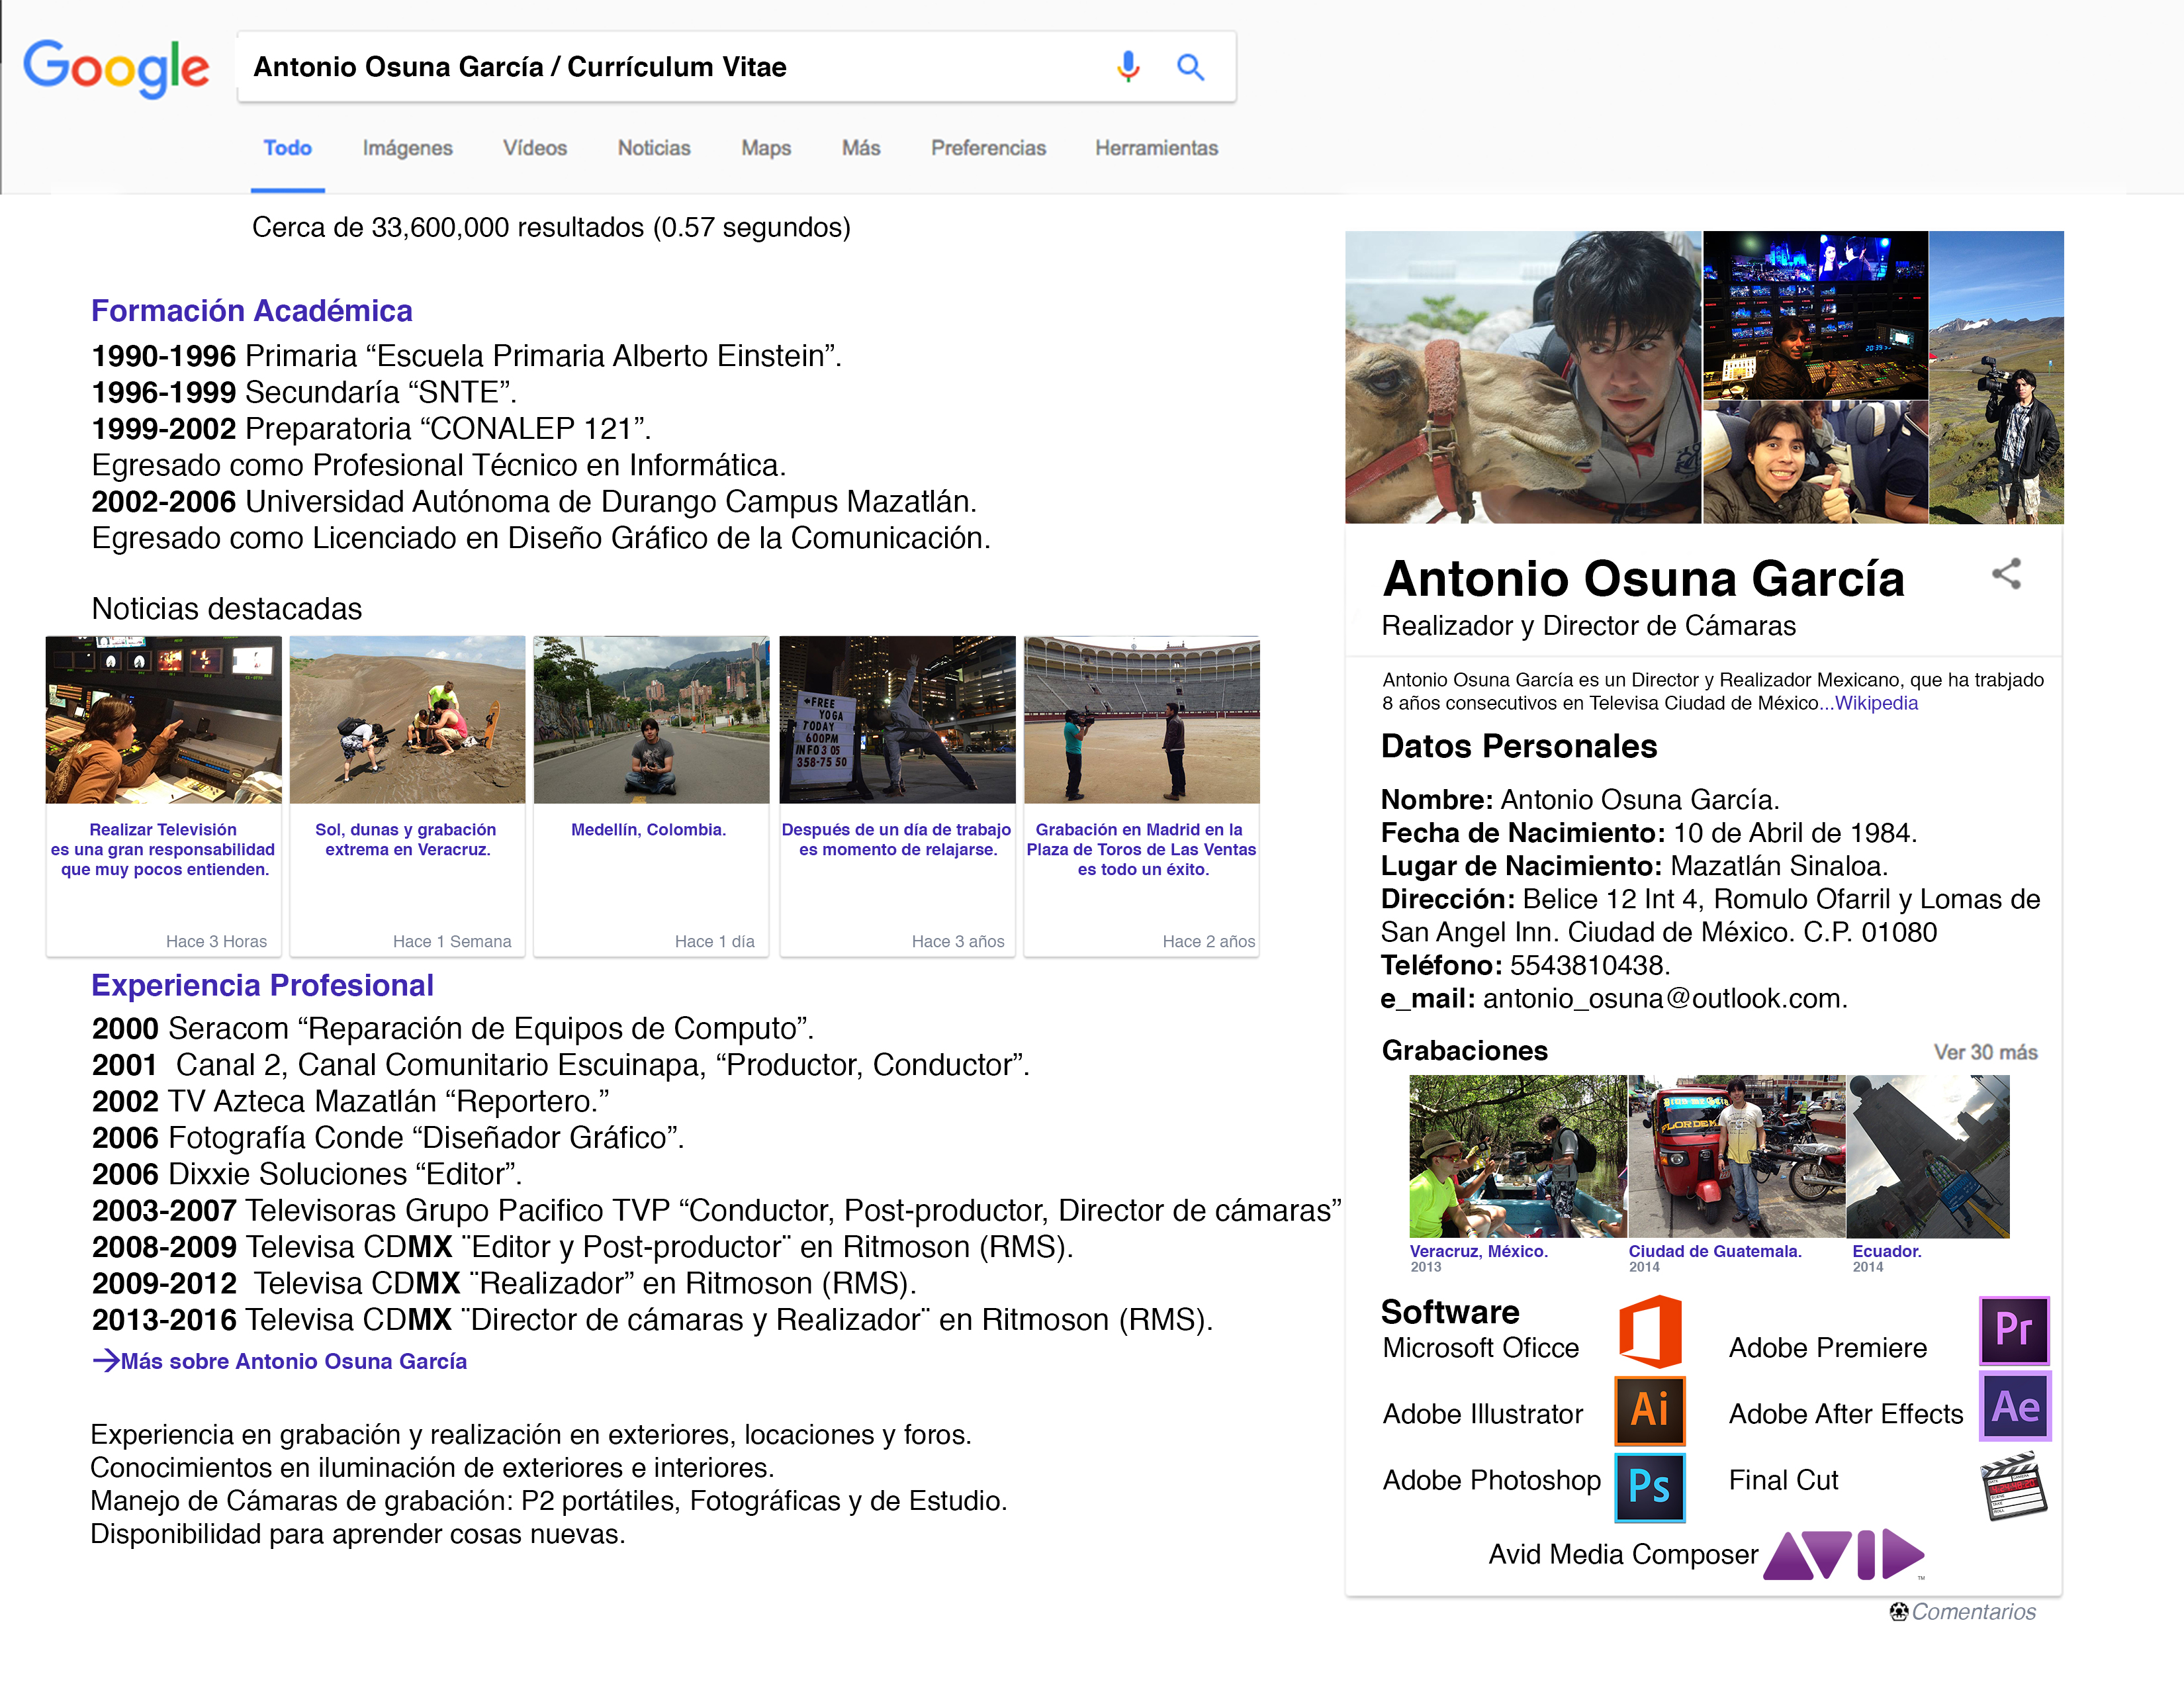Click the antonio_osuna@outlook.com email text
This screenshot has height=1688, width=2184.
[x=1664, y=998]
